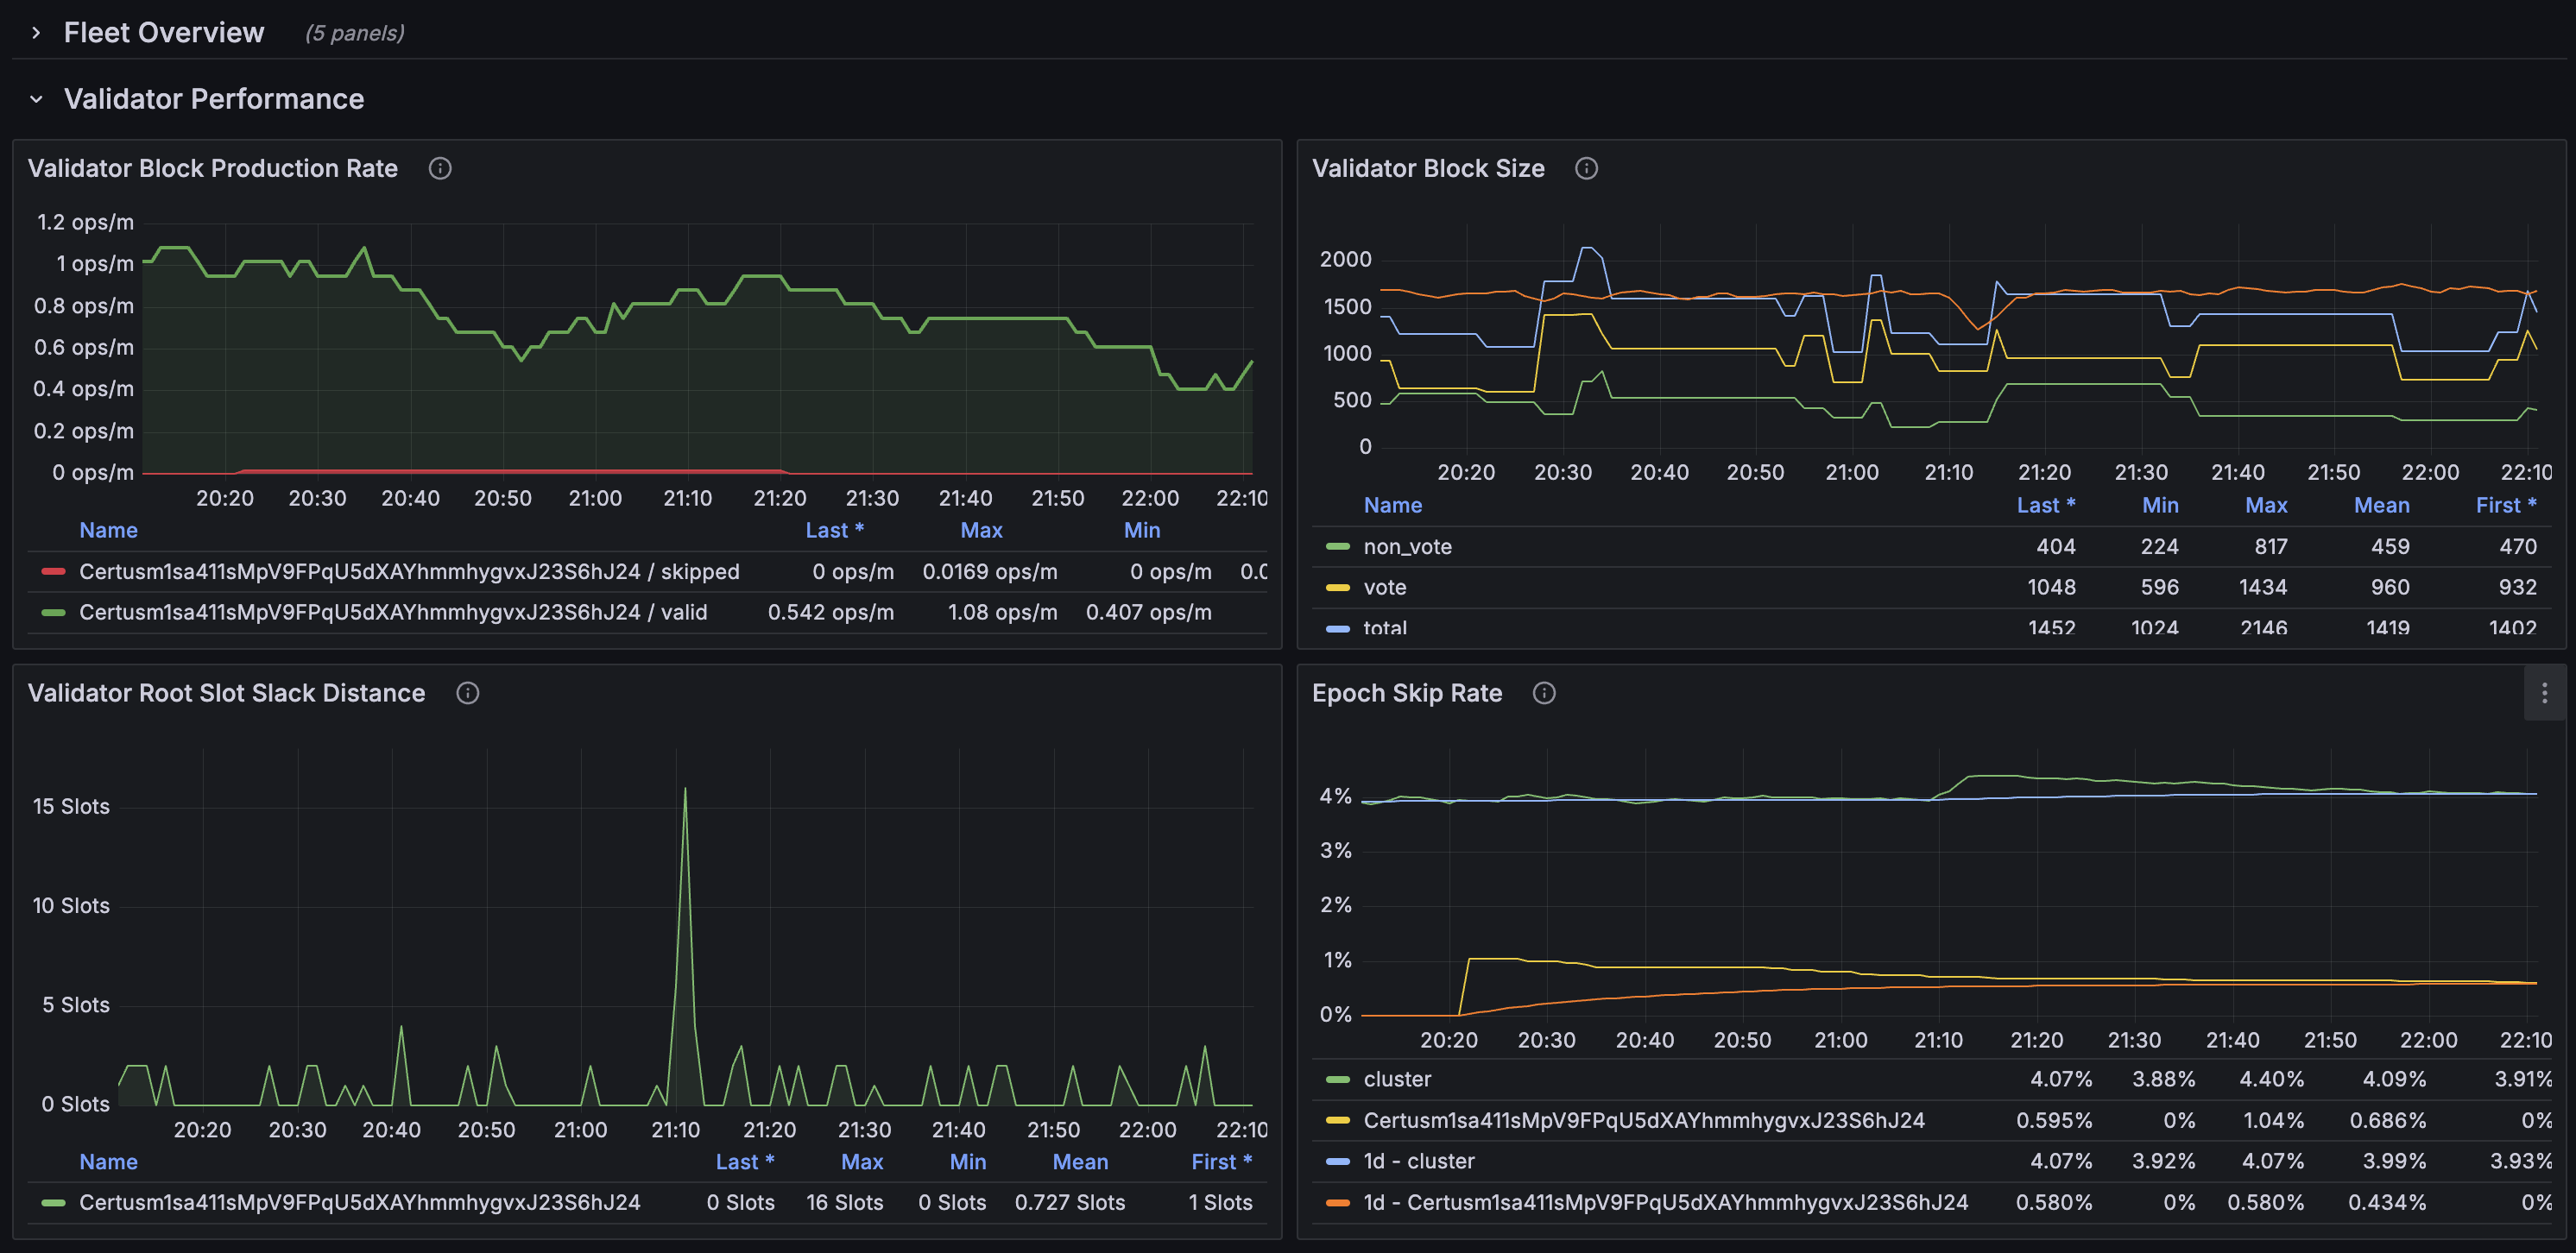Sort Slack Distance legend by Mean

point(1080,1162)
